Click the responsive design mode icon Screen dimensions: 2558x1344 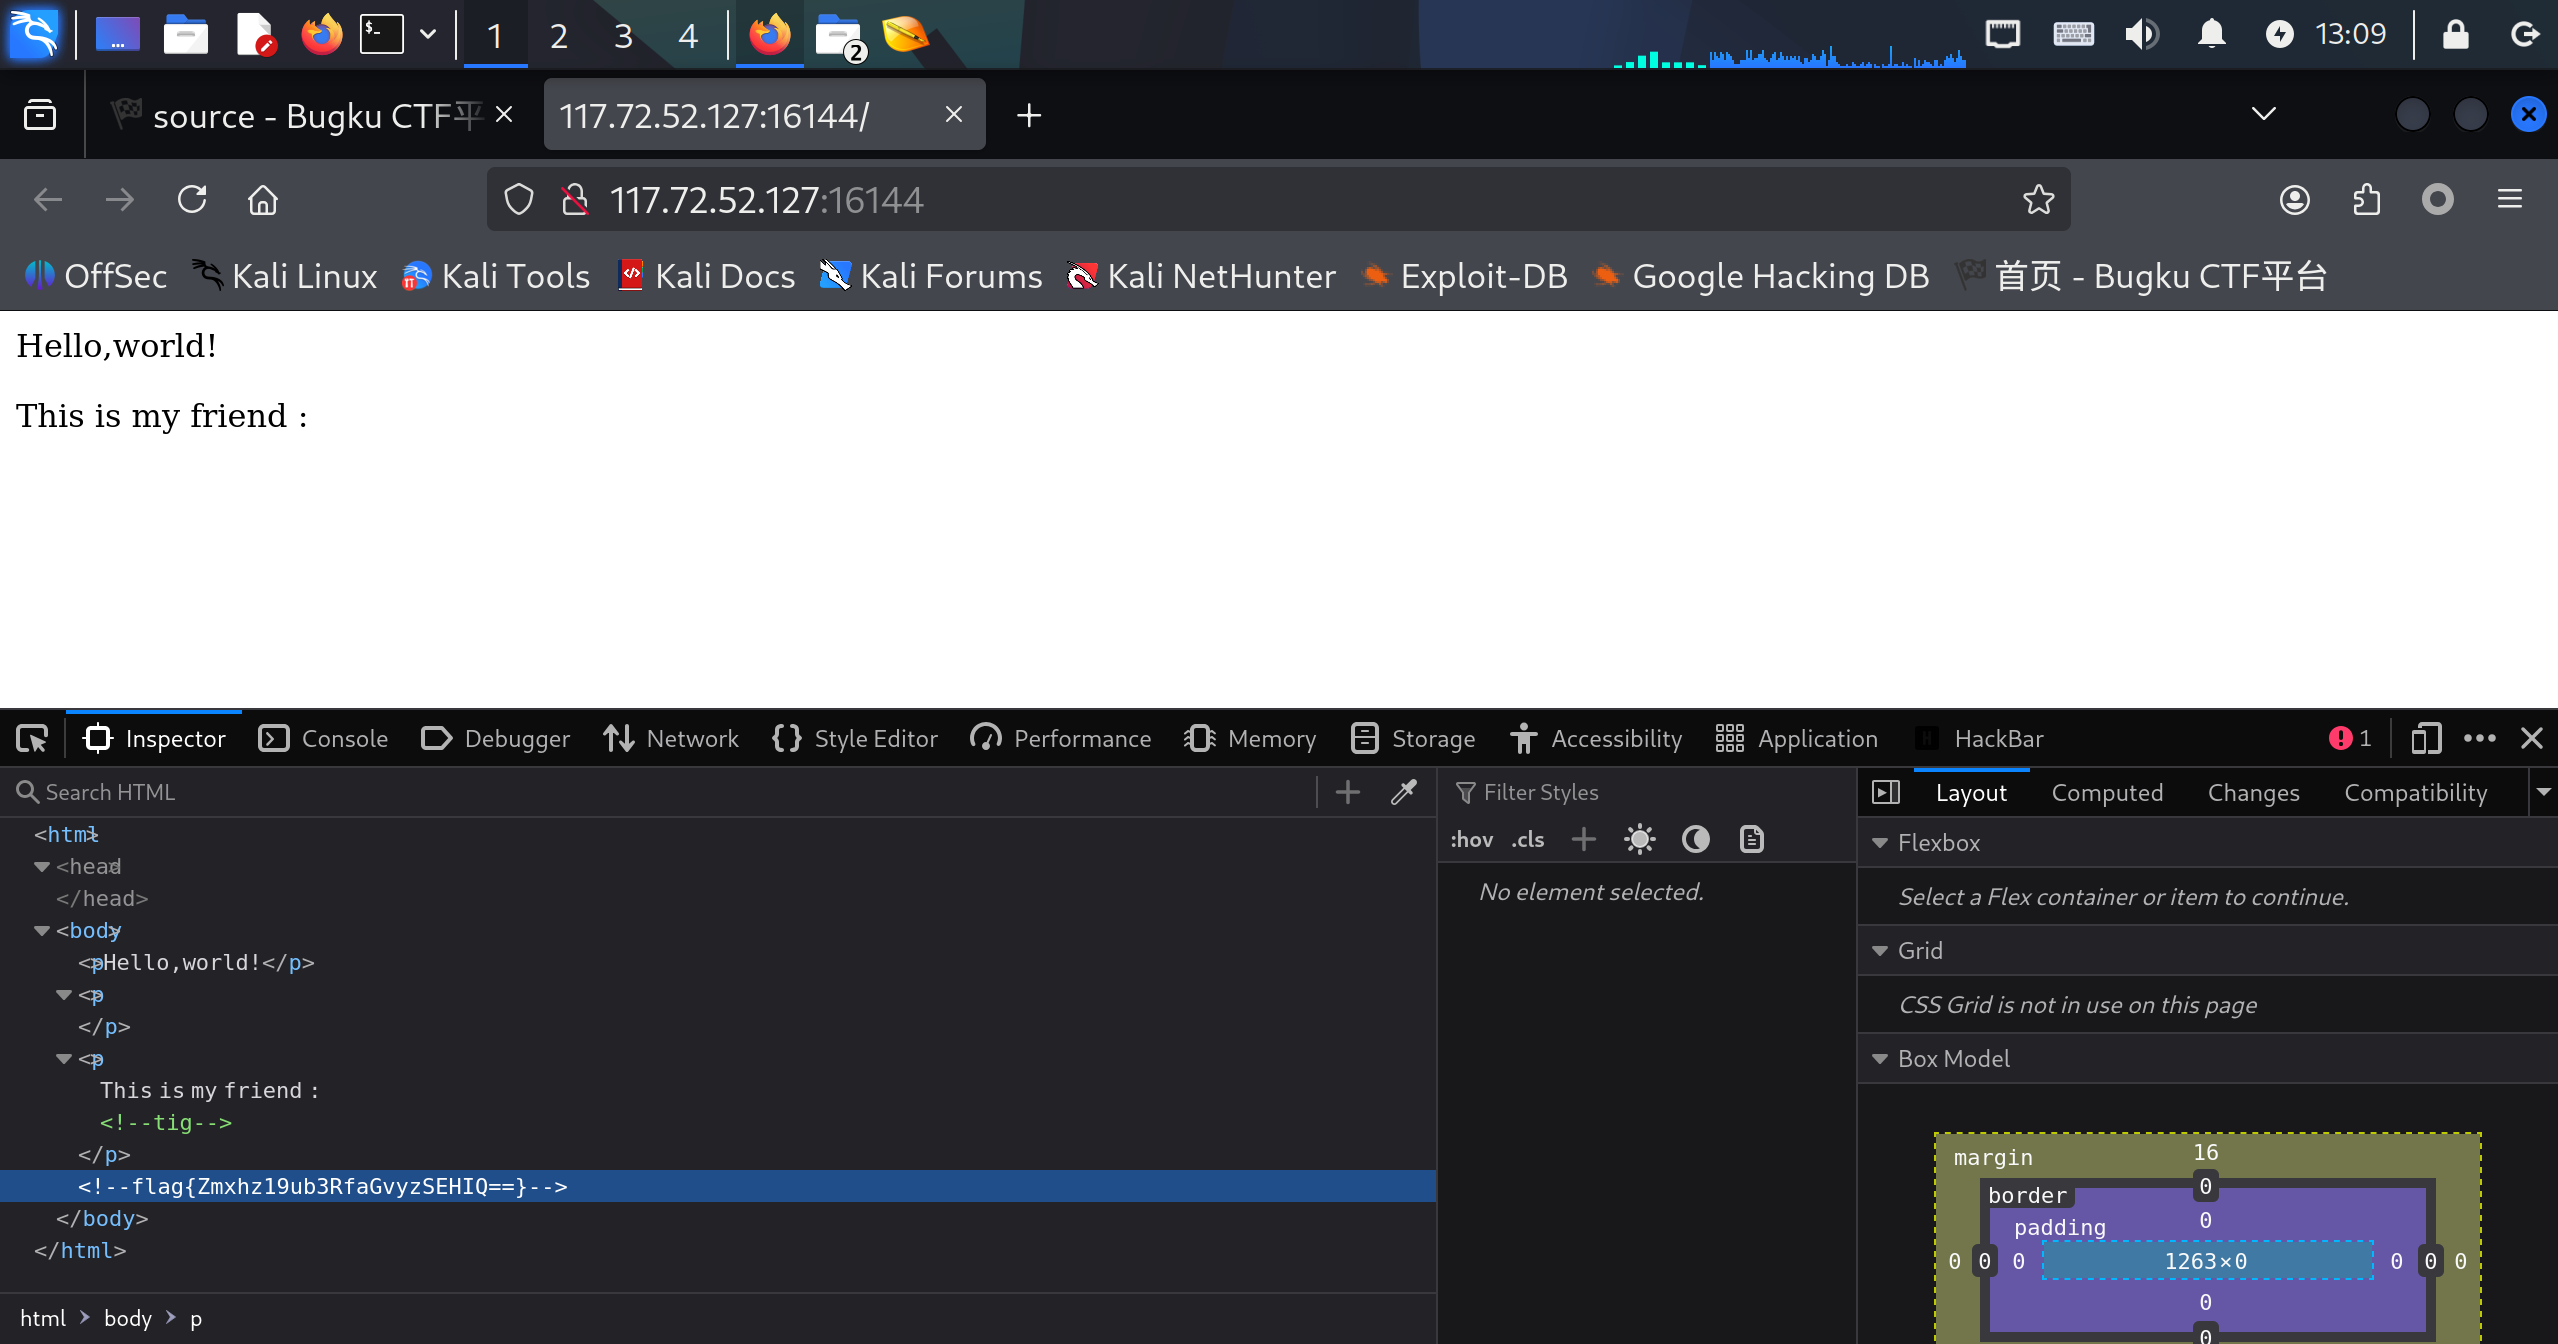[2425, 739]
